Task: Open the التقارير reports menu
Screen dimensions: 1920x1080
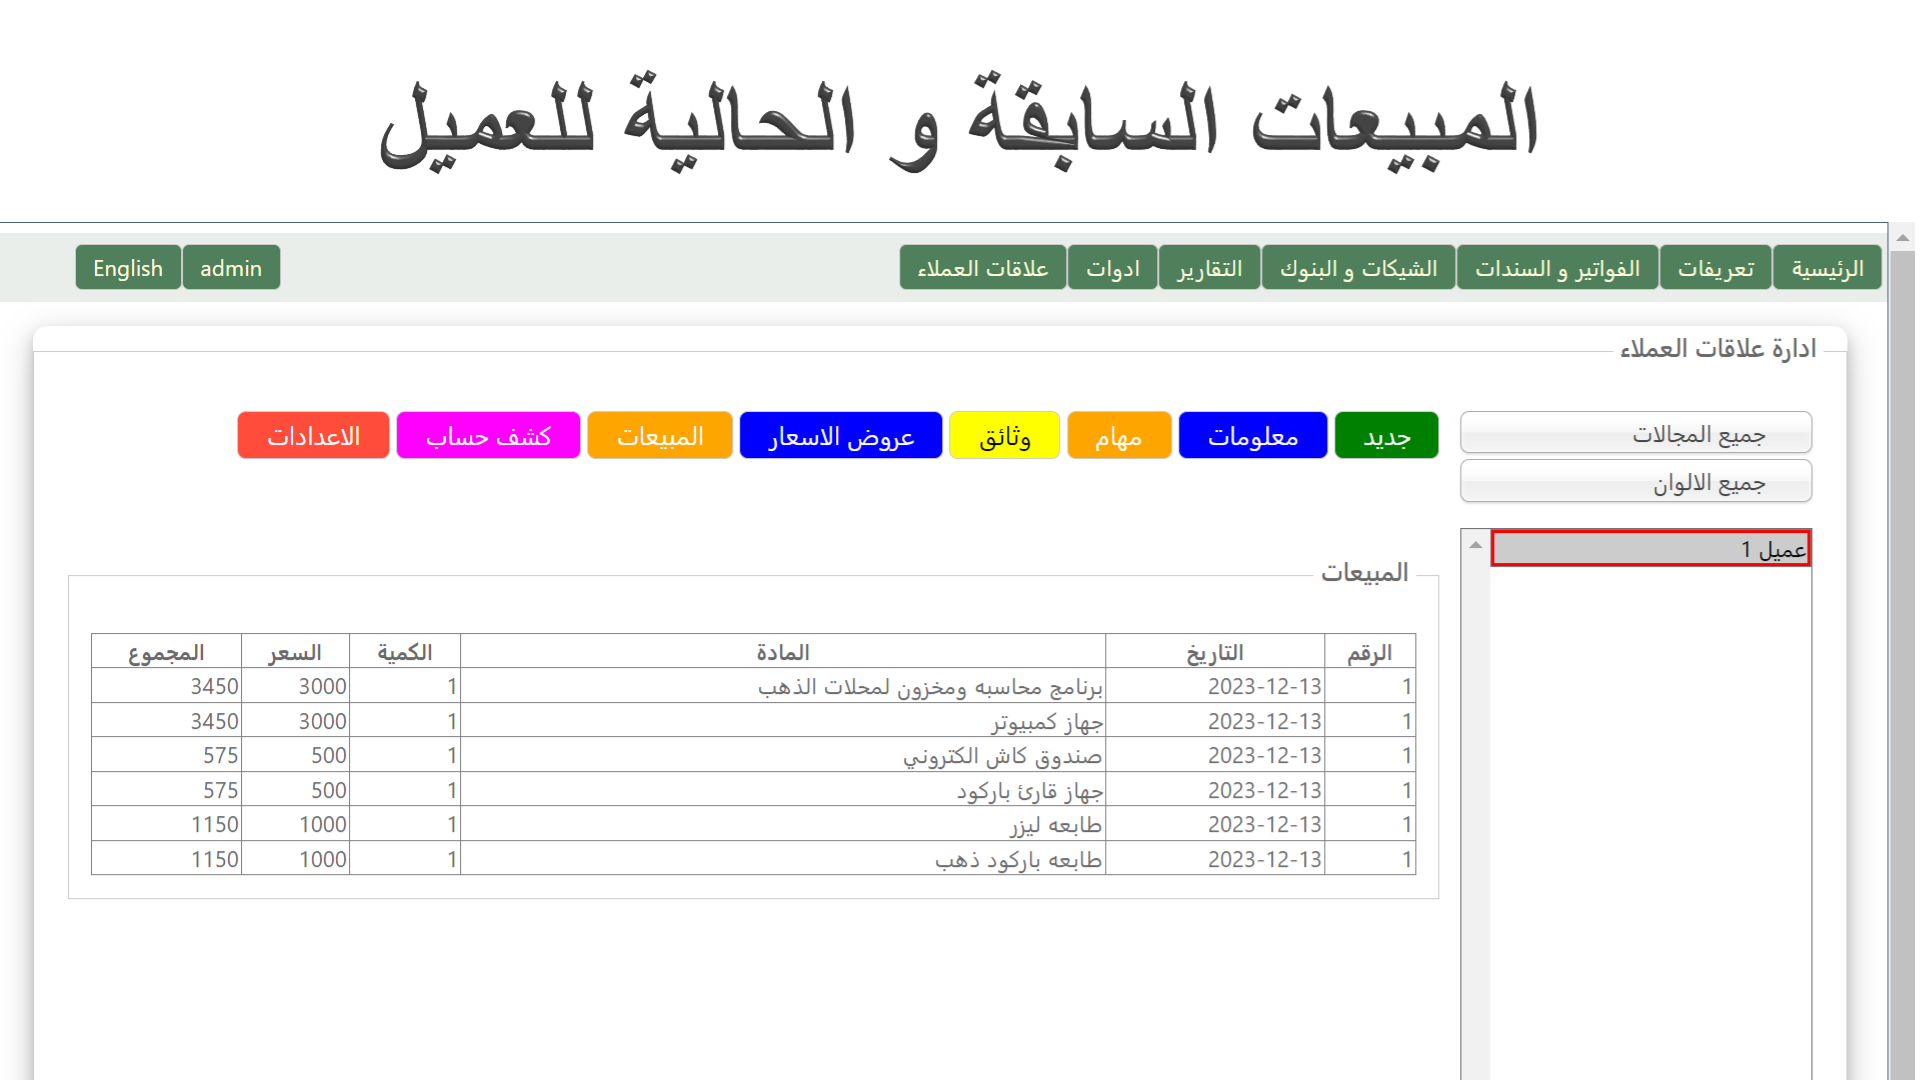Action: pyautogui.click(x=1209, y=268)
